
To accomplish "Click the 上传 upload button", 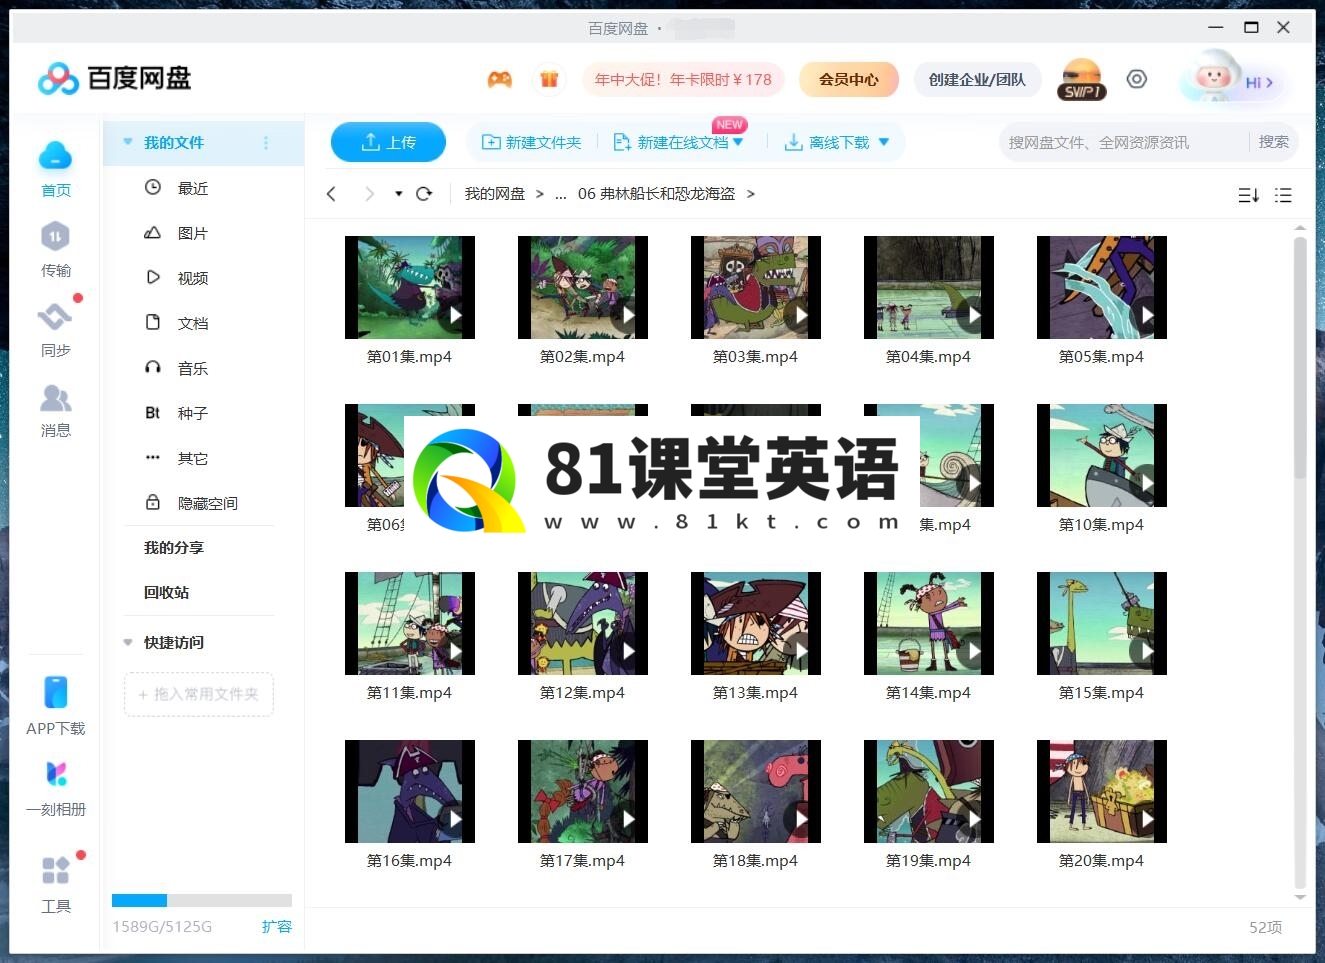I will pos(388,142).
